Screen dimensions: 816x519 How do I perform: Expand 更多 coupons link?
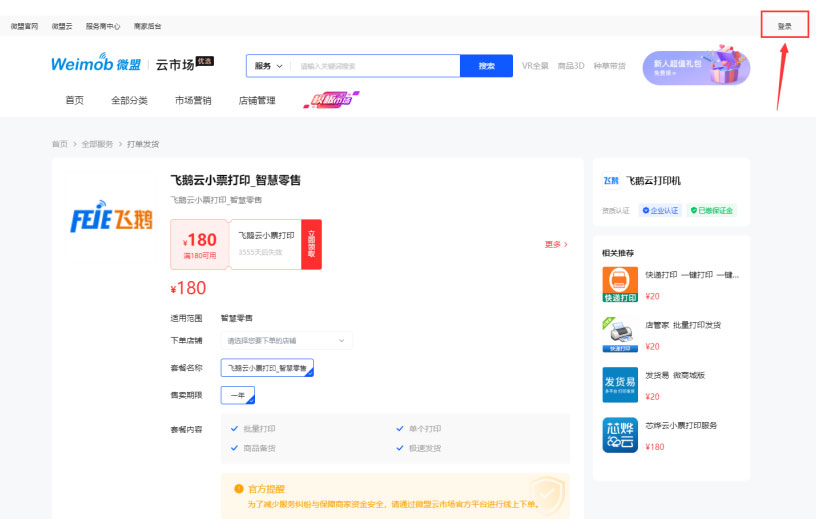tap(556, 244)
